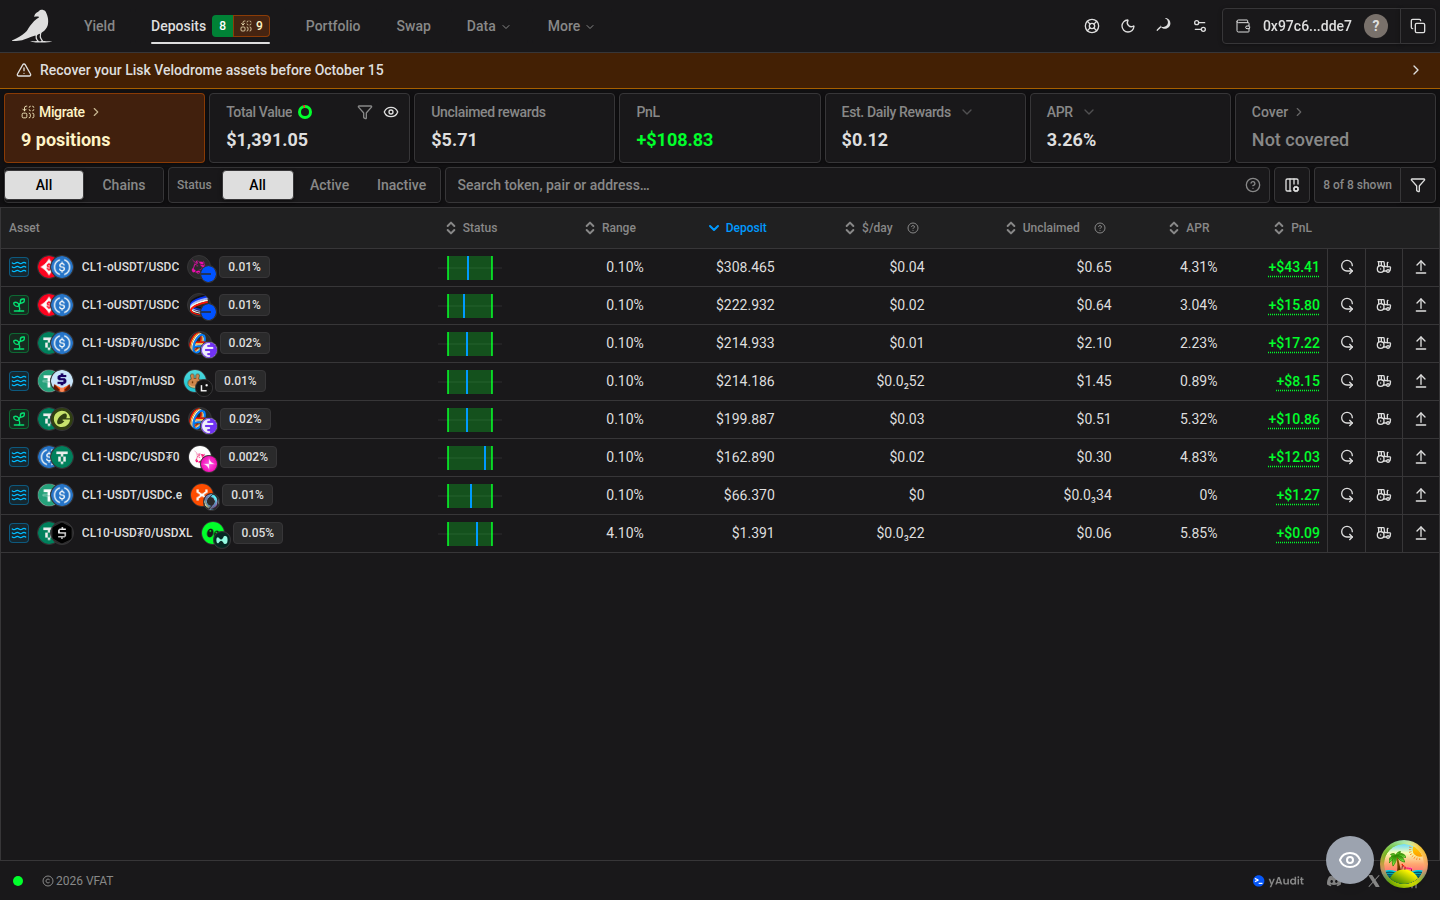Click the claim rewards icon on CL1-USDT/mUSD row

[x=1384, y=381]
